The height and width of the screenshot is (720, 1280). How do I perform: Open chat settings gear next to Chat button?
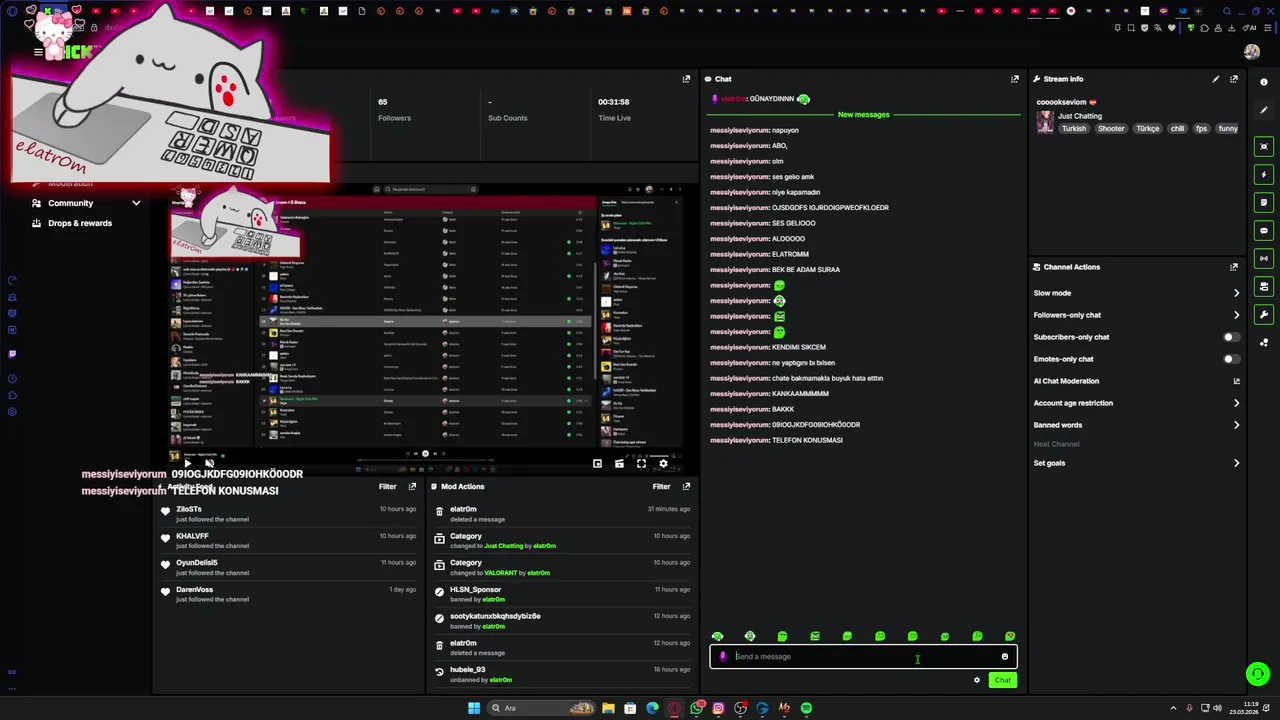(977, 680)
